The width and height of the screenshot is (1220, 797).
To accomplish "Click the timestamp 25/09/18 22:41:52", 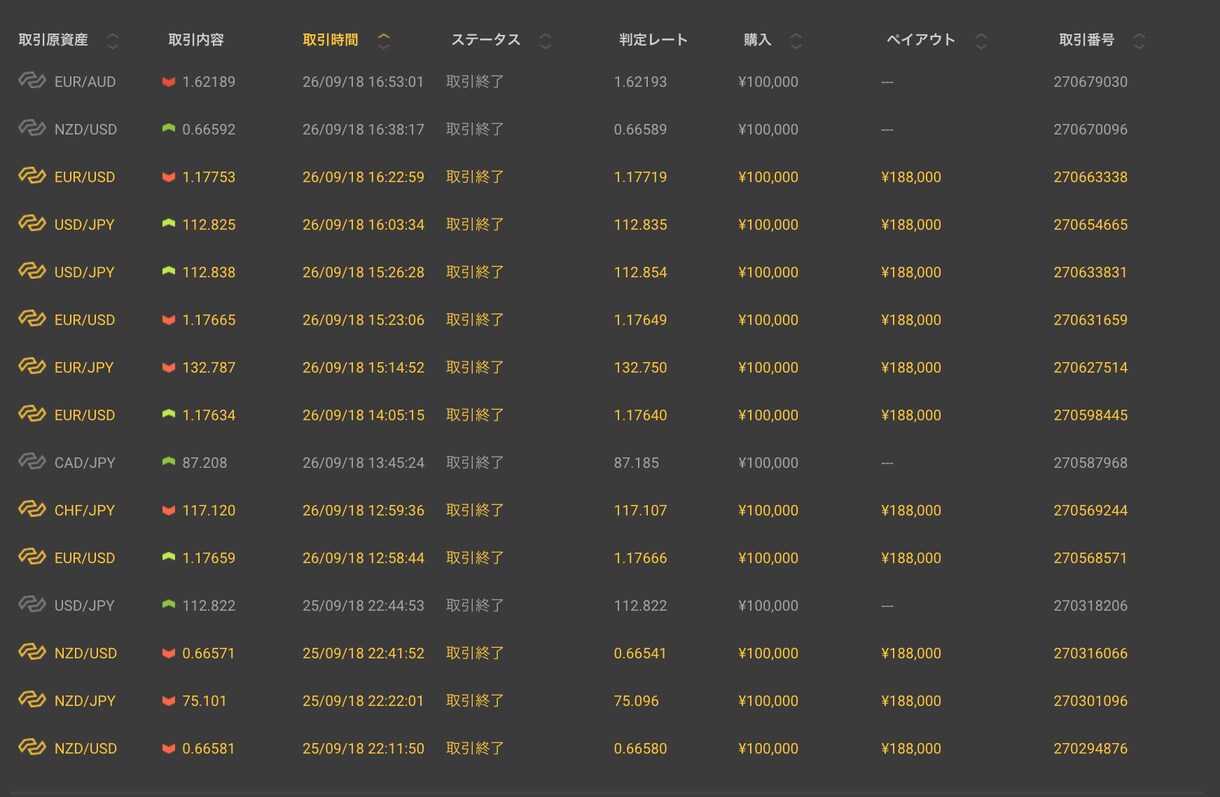I will click(x=363, y=653).
